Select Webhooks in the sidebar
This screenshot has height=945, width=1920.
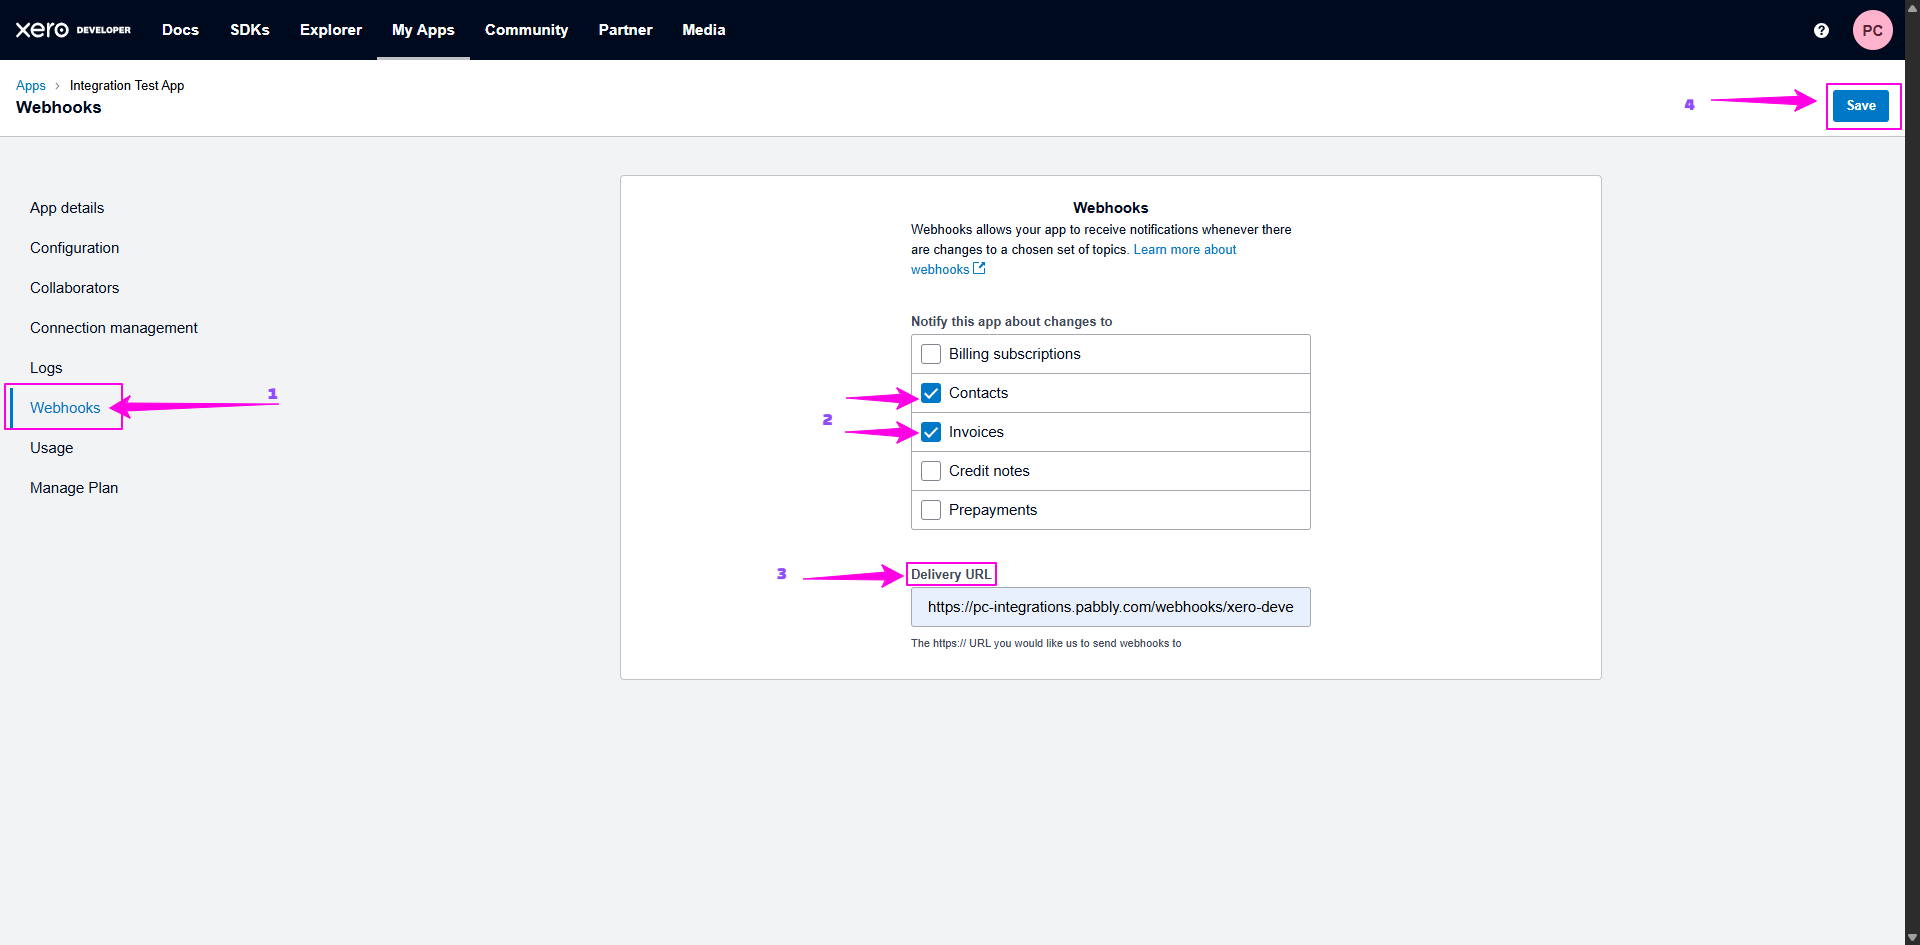coord(65,408)
